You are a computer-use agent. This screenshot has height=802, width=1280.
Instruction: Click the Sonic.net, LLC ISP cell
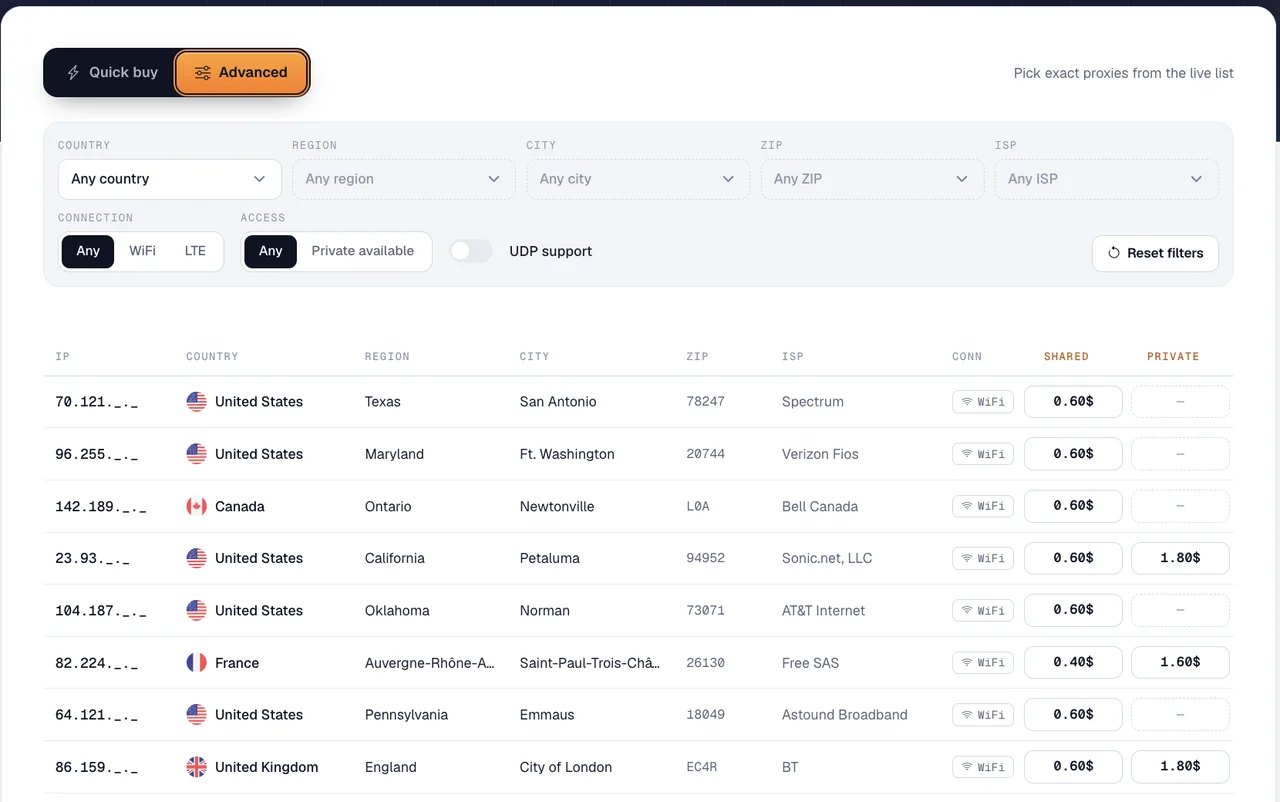827,558
